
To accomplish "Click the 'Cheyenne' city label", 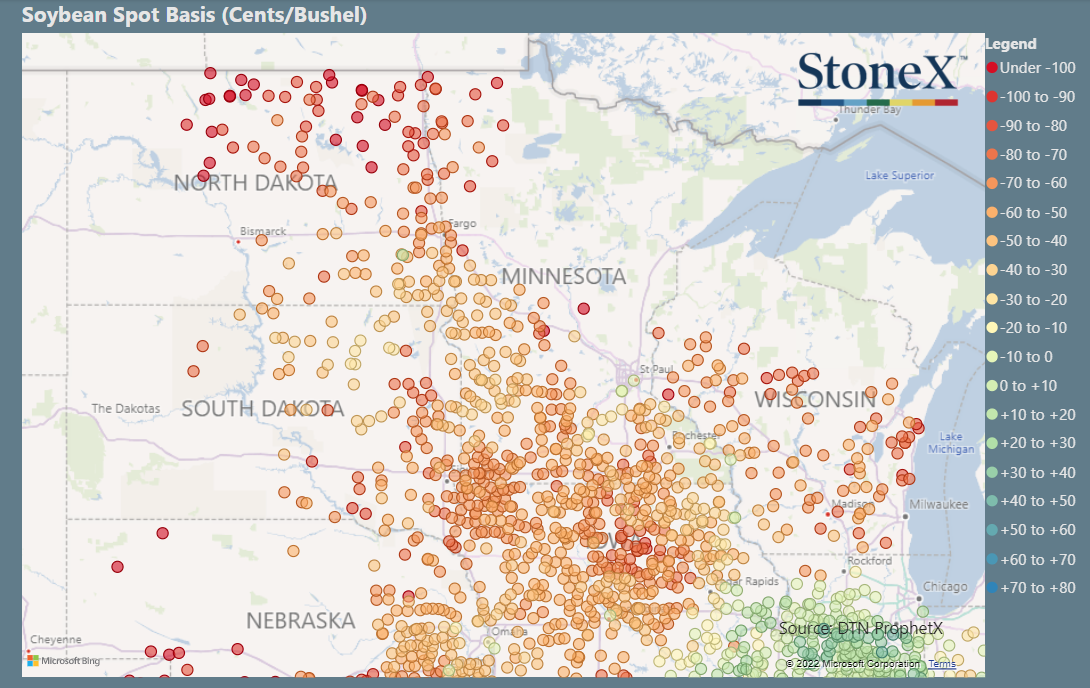I will pyautogui.click(x=56, y=639).
